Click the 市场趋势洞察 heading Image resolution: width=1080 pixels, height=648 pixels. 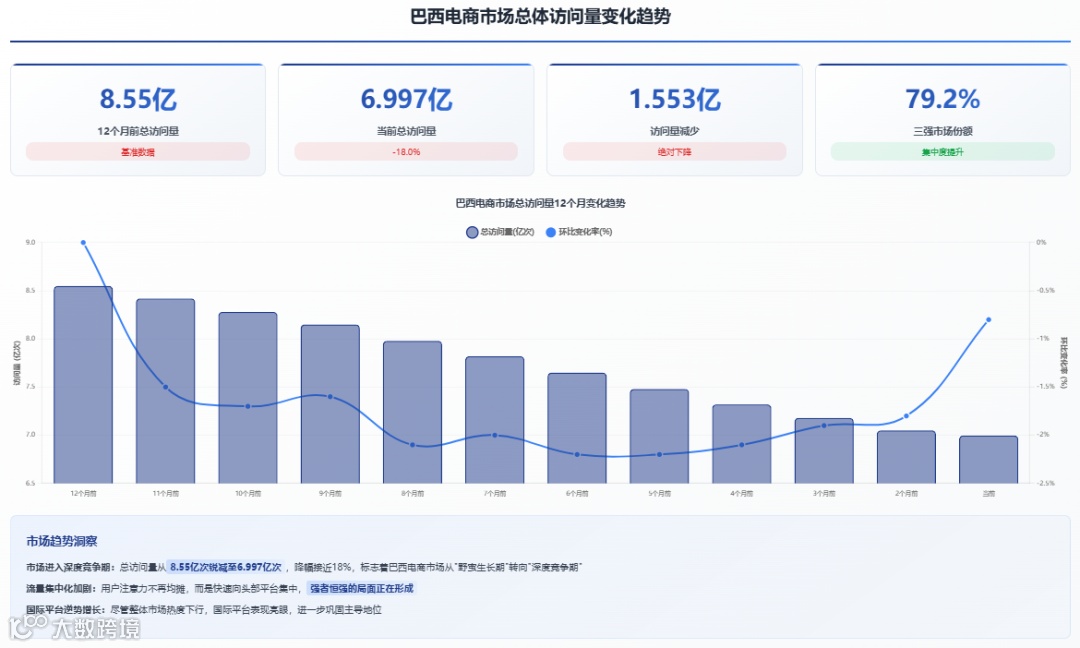tap(62, 541)
